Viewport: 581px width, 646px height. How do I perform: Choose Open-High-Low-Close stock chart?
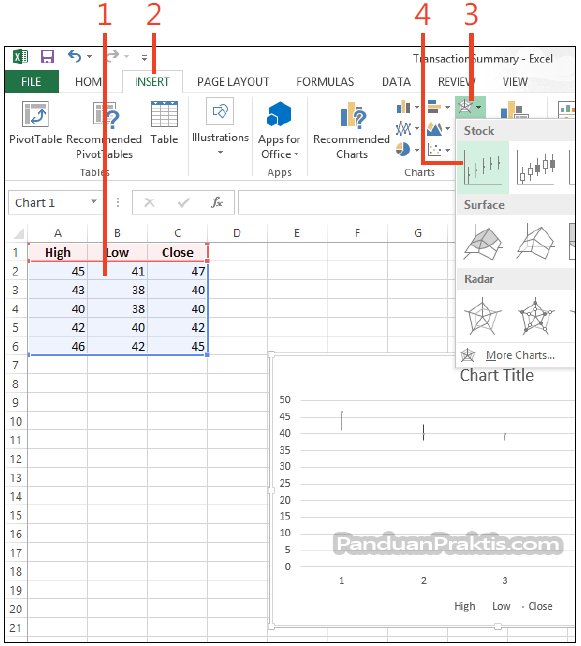[537, 167]
